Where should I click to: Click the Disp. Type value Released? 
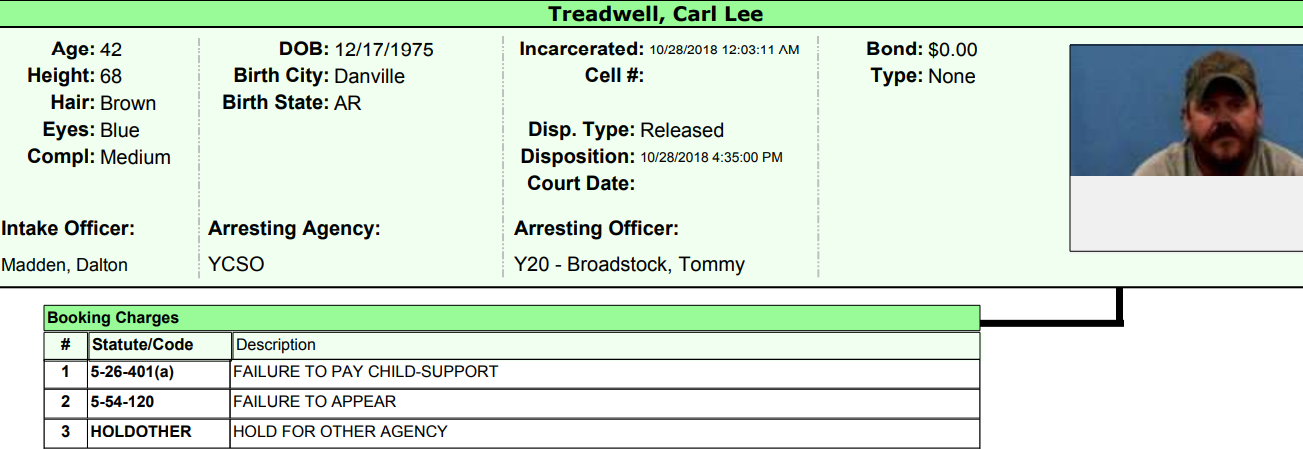click(x=681, y=131)
